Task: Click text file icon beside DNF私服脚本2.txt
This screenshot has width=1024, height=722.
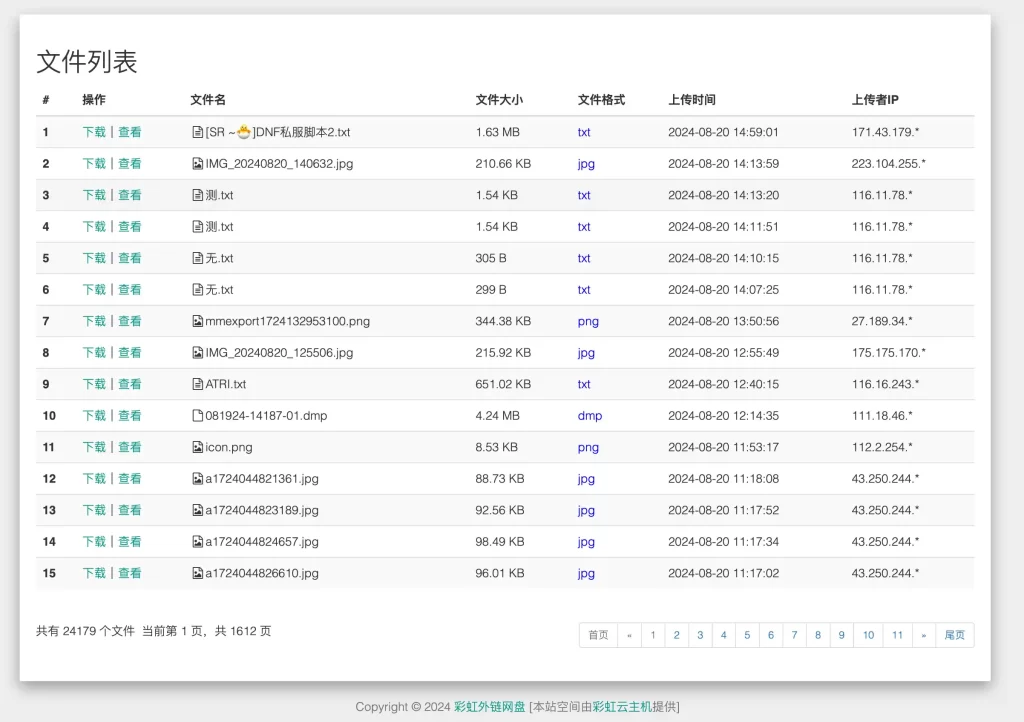Action: tap(197, 132)
